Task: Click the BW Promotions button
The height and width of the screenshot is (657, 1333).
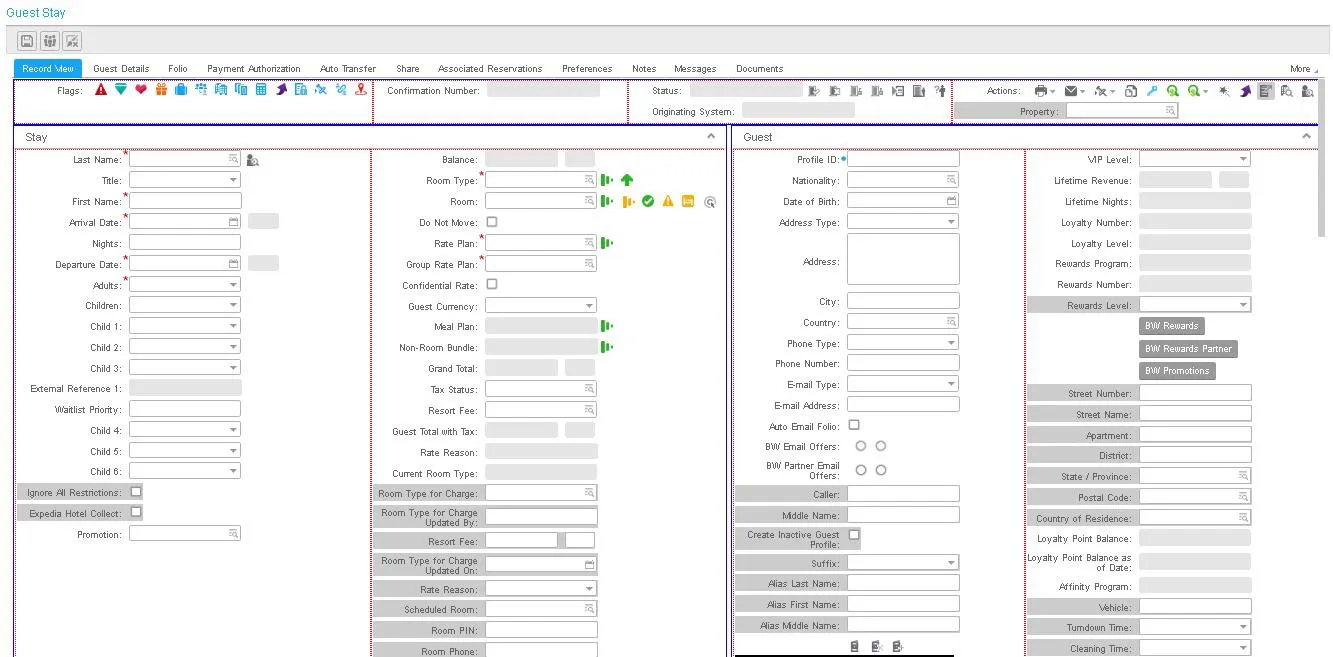Action: [1178, 371]
